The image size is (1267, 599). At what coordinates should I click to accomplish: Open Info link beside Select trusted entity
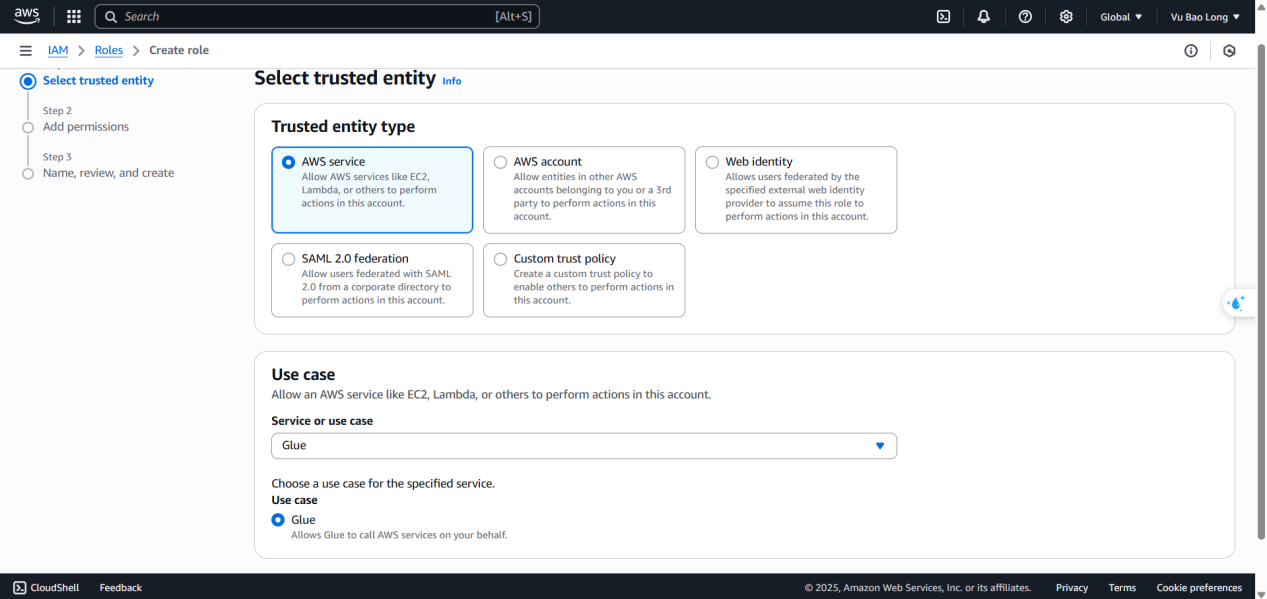[x=452, y=81]
